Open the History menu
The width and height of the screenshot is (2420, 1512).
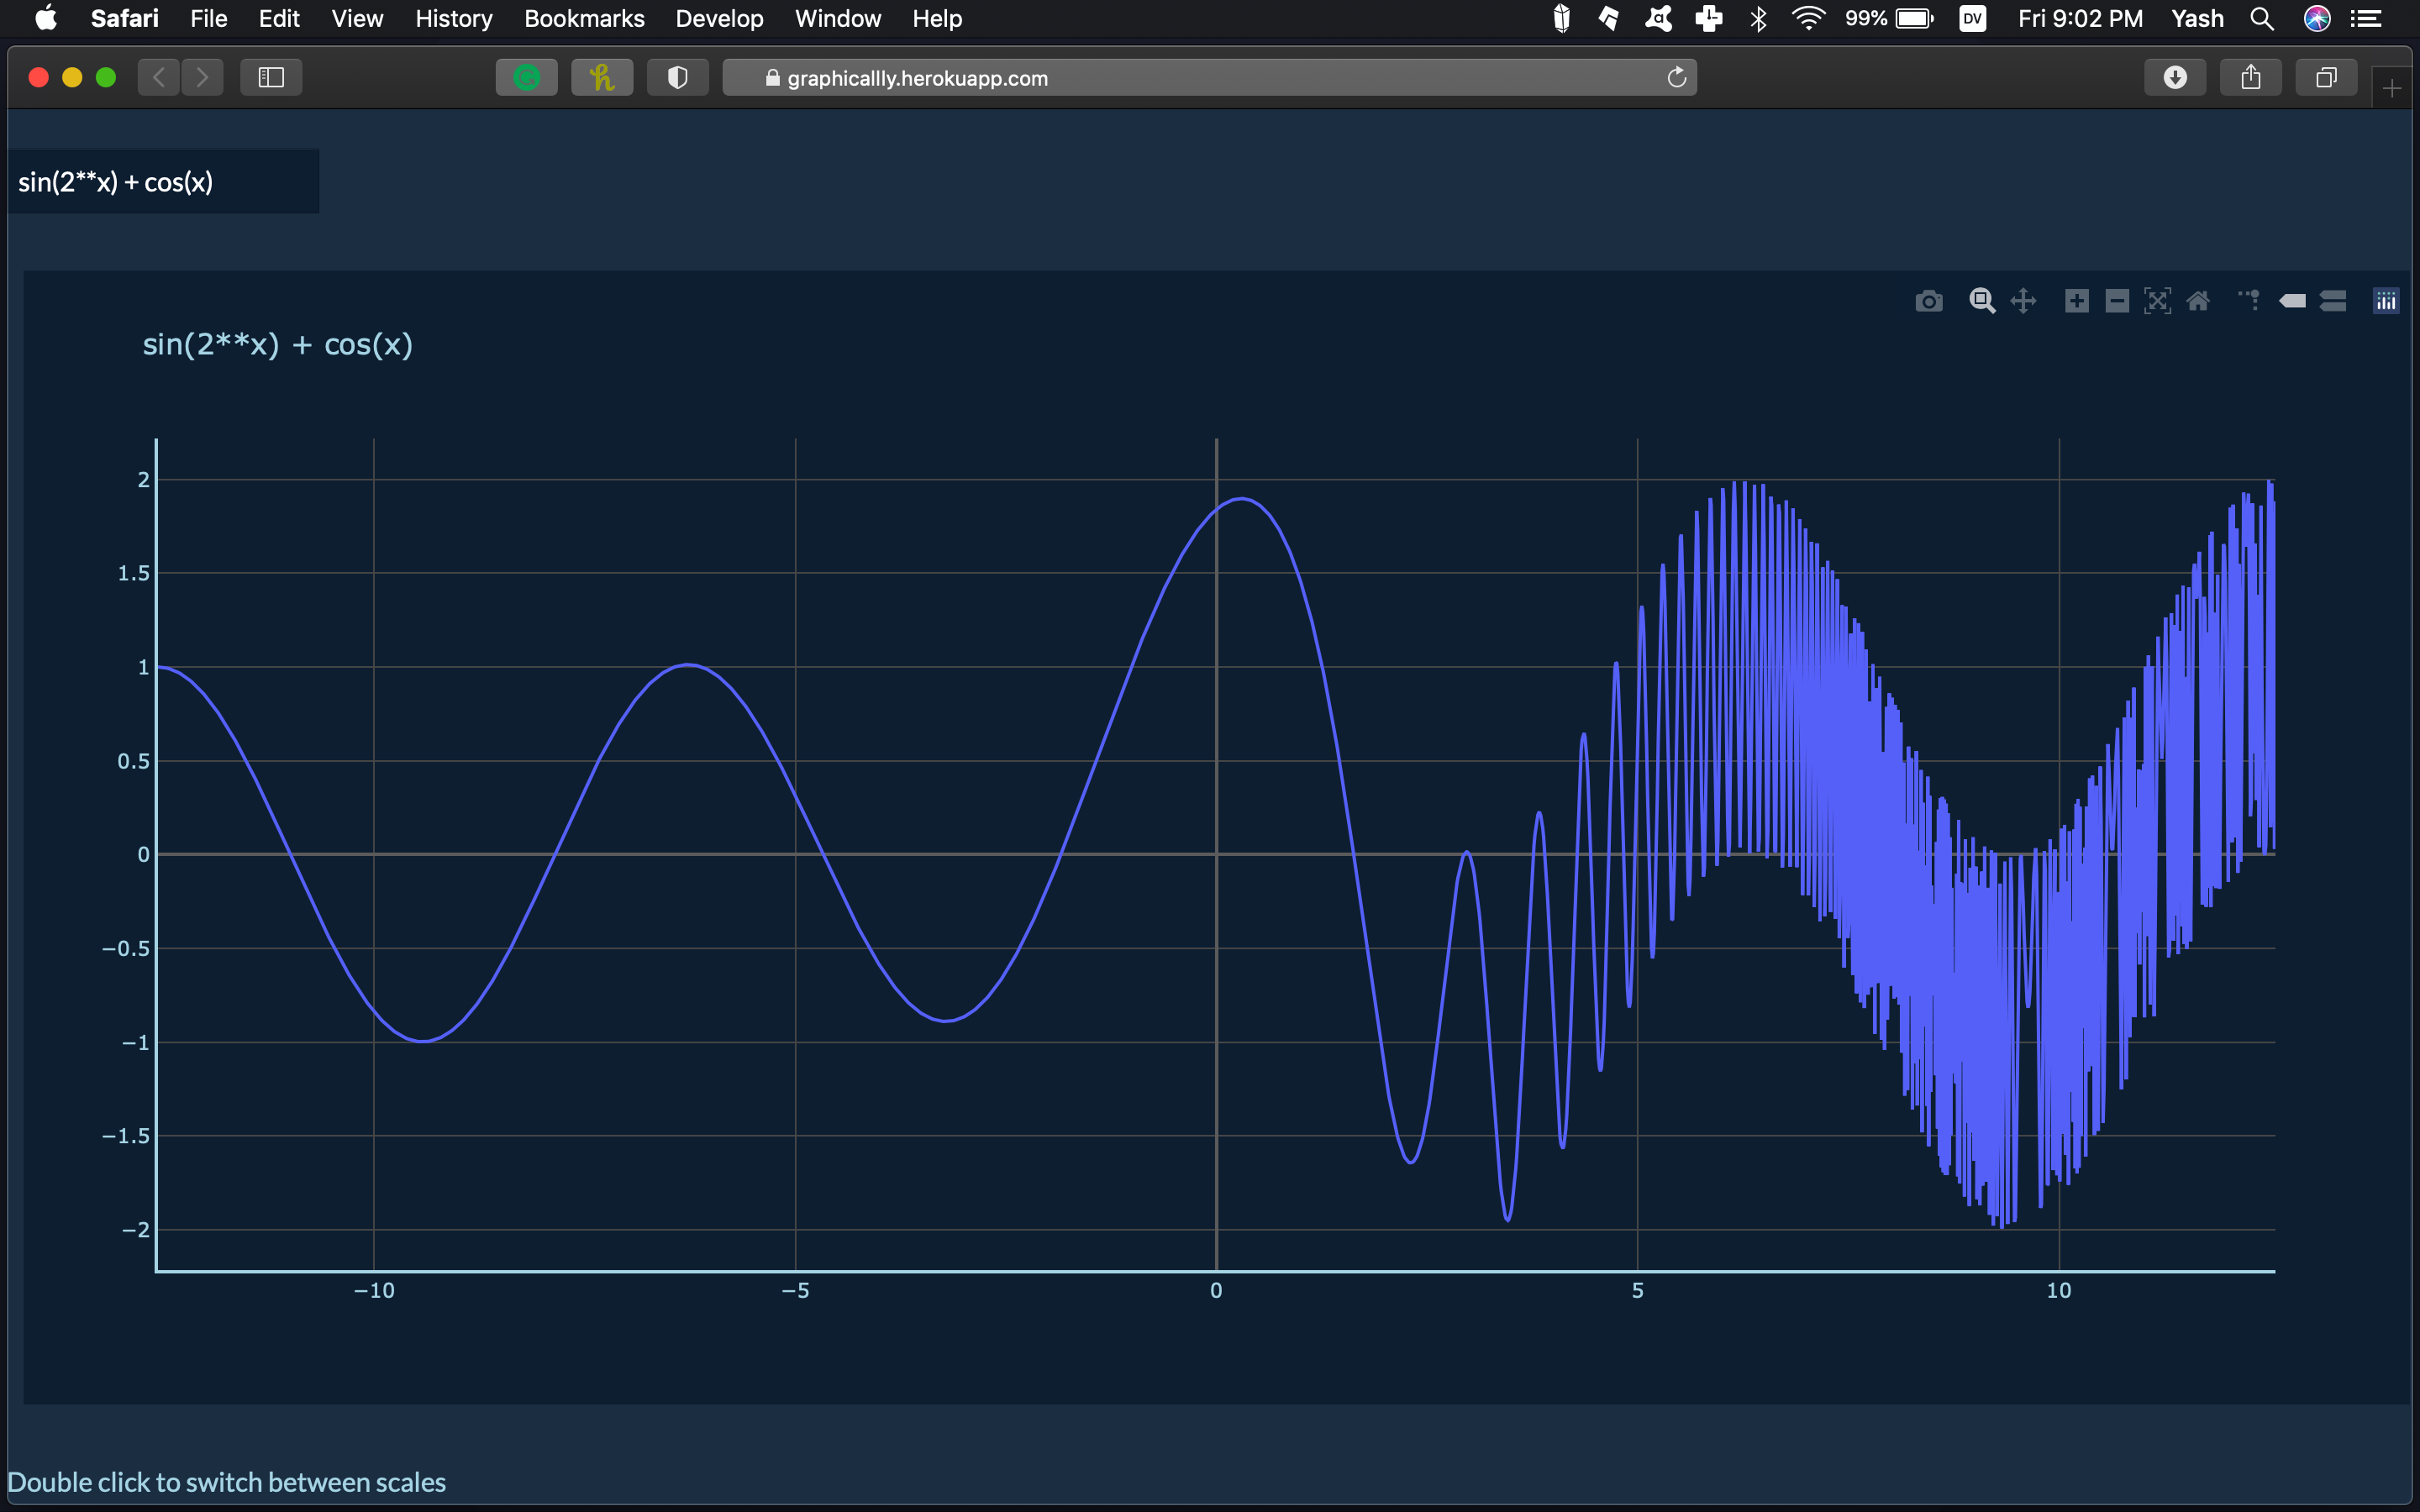pos(454,18)
